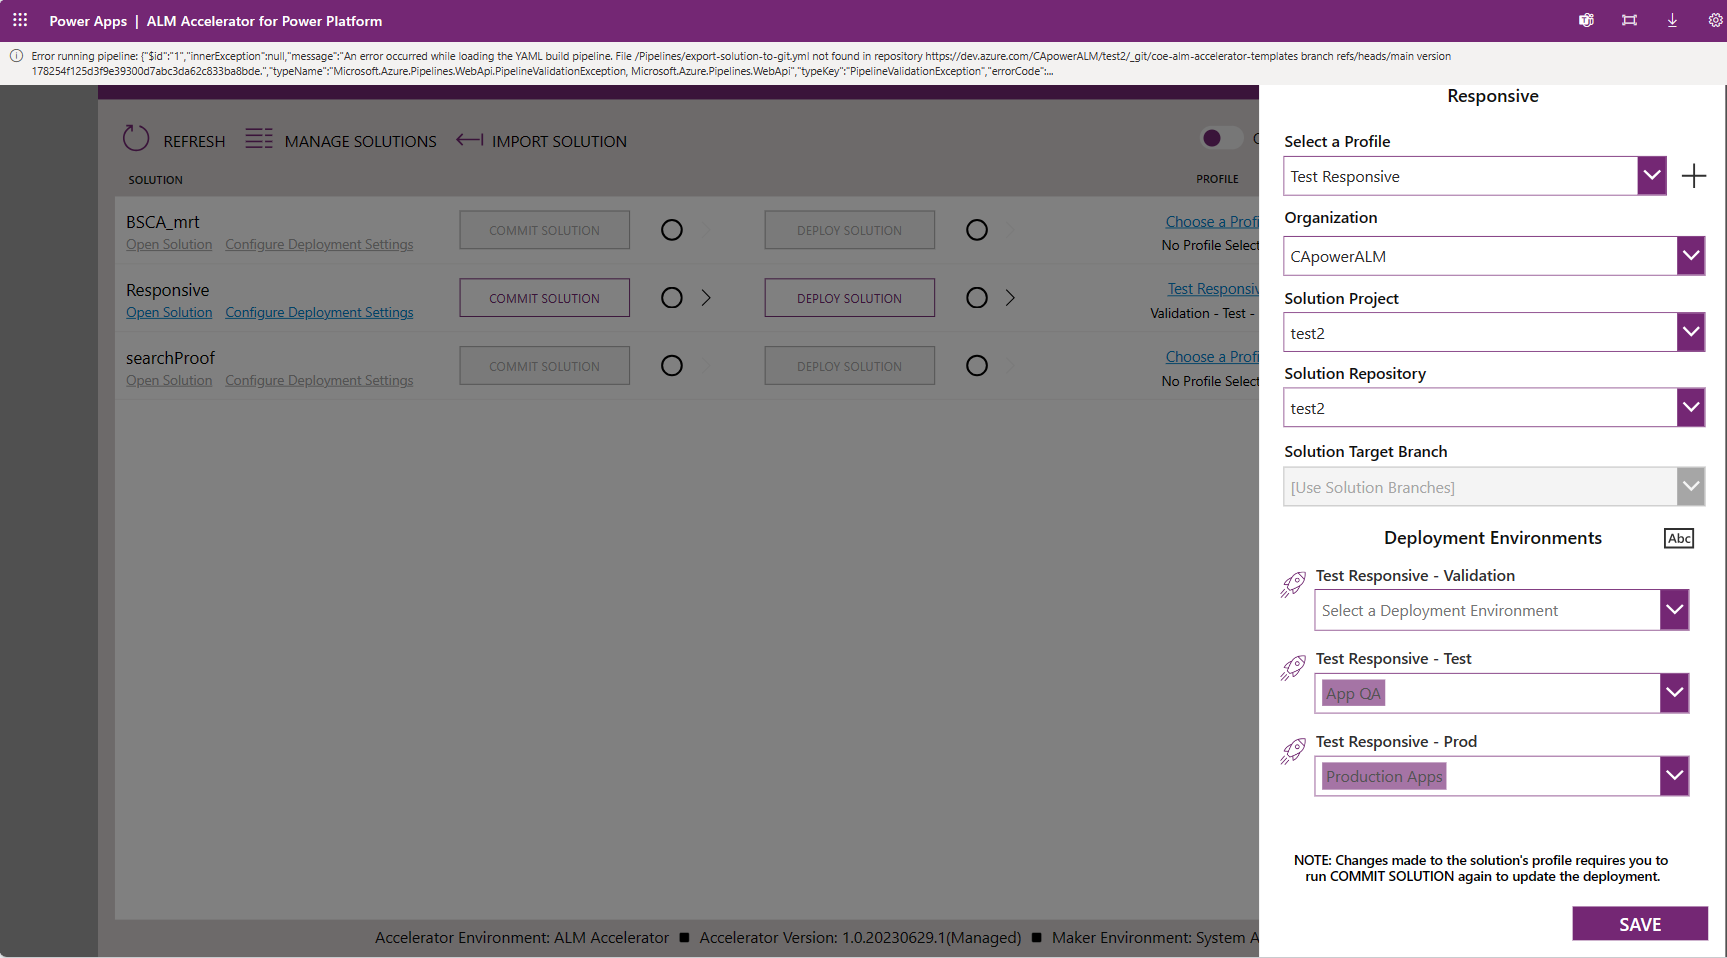1727x958 pixels.
Task: Open the Microsoft Teams icon in the header
Action: (x=1586, y=20)
